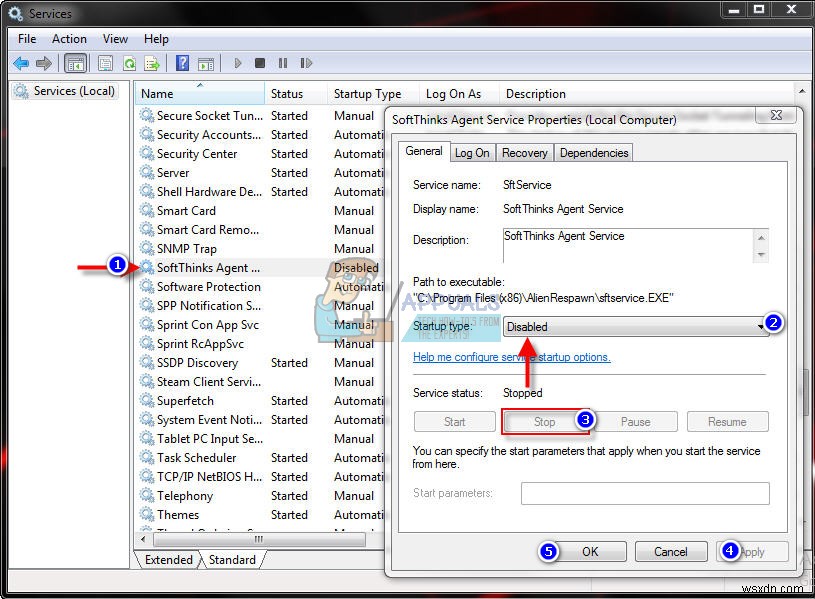Click the Export List toolbar icon

point(152,63)
